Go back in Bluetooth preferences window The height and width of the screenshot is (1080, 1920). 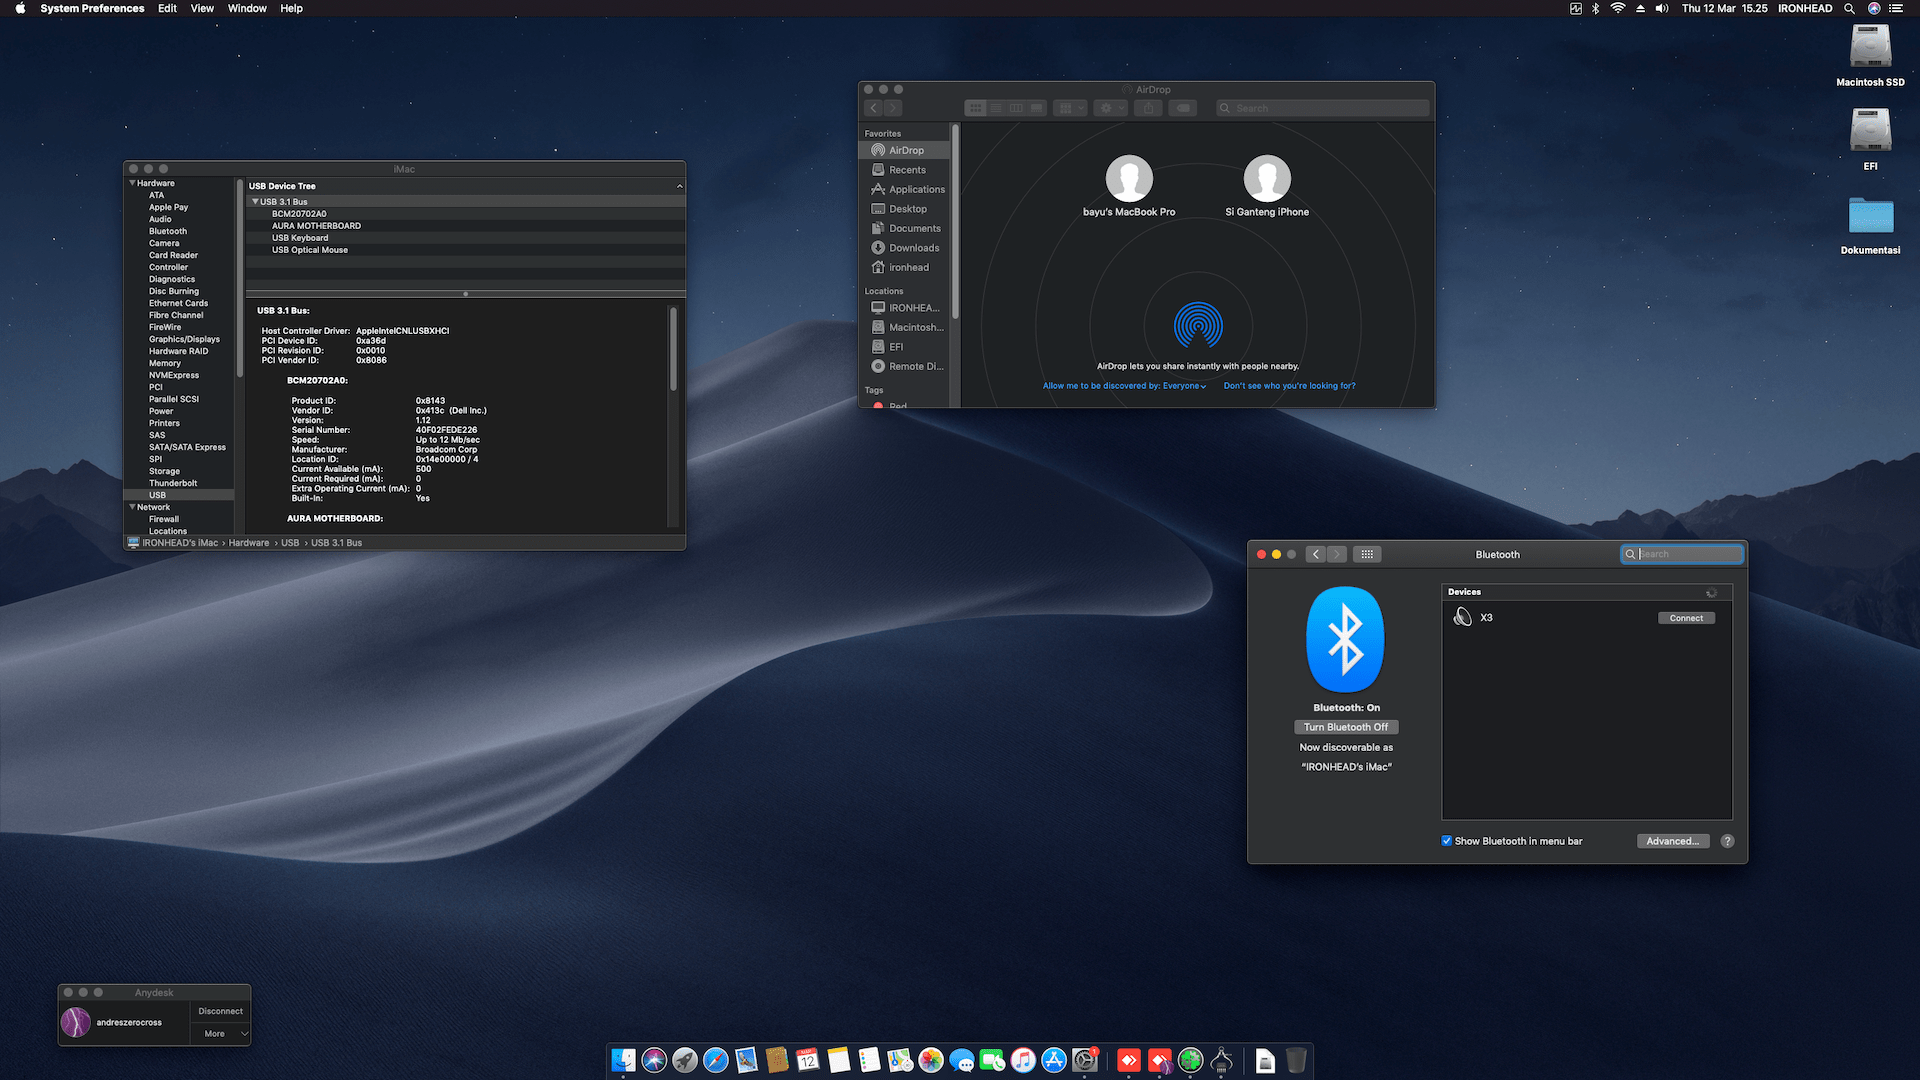[x=1316, y=554]
